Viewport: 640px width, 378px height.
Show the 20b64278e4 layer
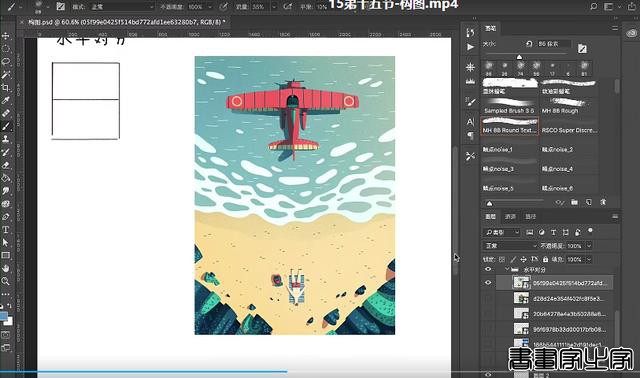coord(488,314)
